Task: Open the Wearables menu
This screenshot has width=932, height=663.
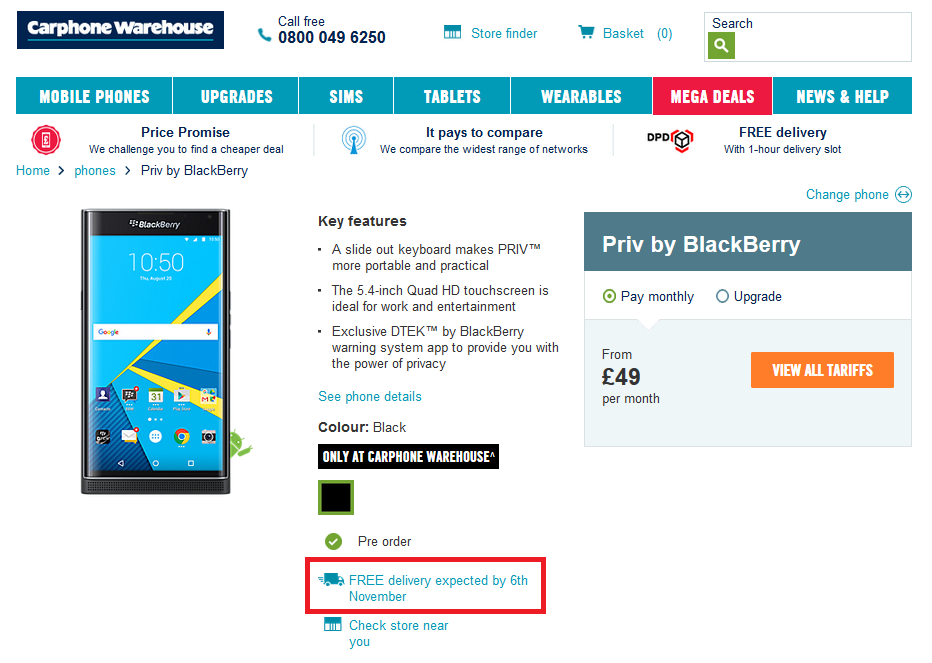Action: pos(581,96)
